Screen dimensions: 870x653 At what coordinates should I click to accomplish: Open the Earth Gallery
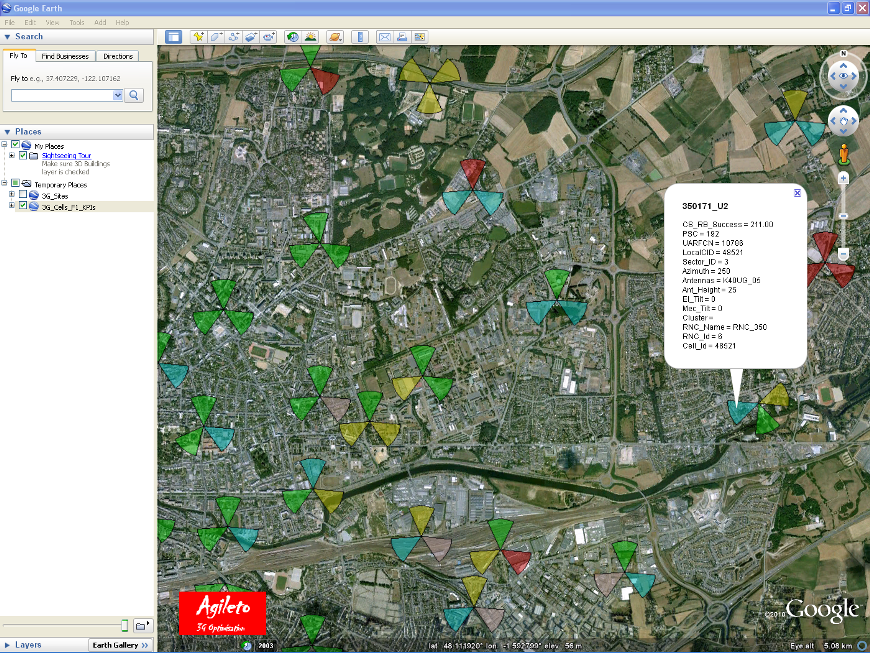(x=119, y=645)
